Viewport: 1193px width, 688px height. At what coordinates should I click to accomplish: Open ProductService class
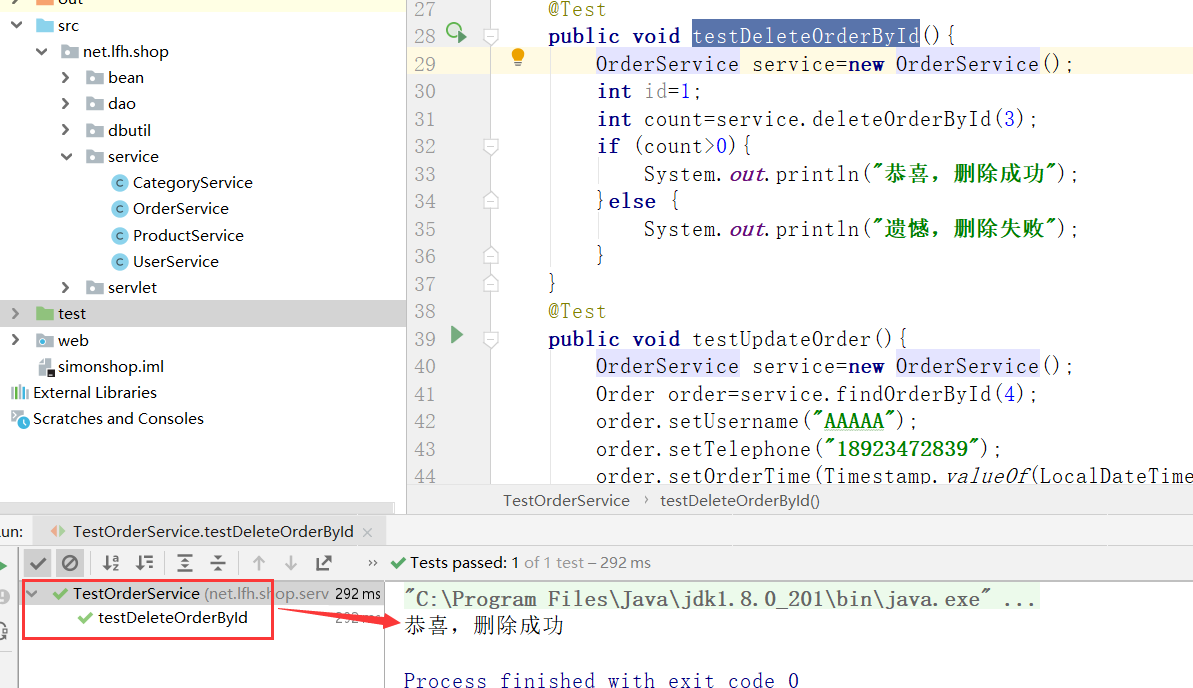point(188,235)
